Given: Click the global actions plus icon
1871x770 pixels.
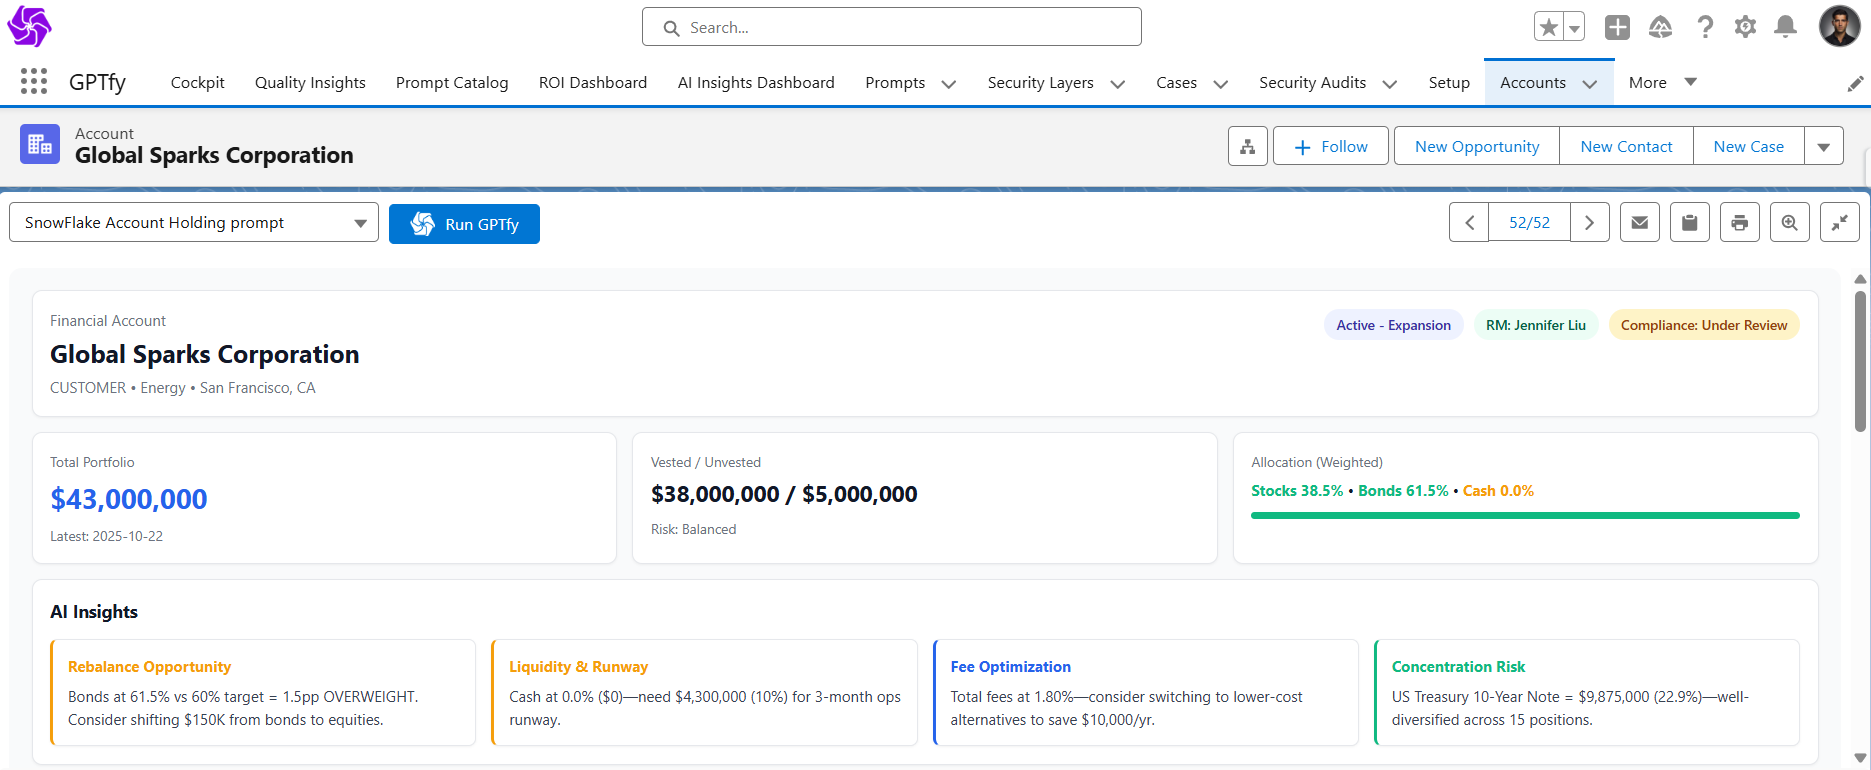Looking at the screenshot, I should tap(1617, 27).
